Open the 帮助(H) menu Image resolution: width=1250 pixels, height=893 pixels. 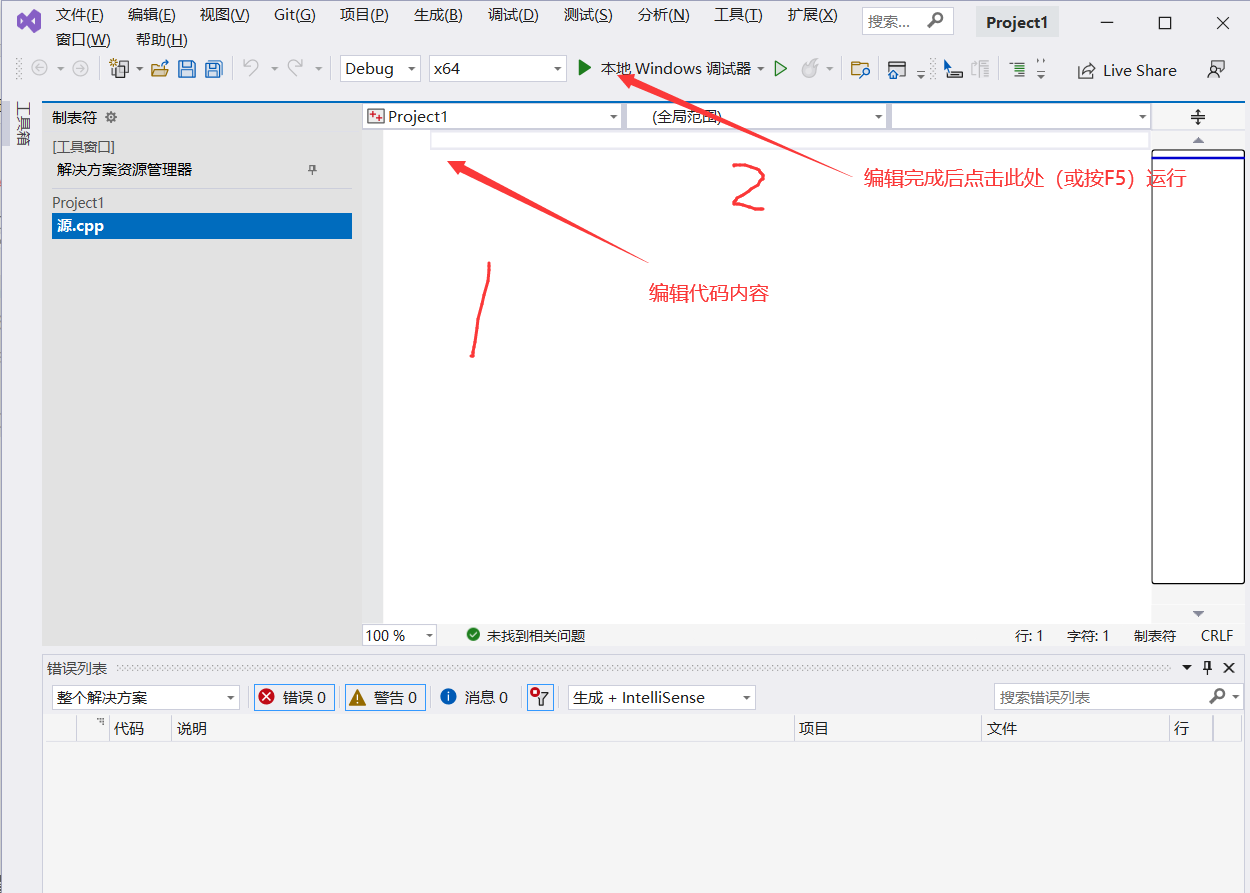[162, 40]
